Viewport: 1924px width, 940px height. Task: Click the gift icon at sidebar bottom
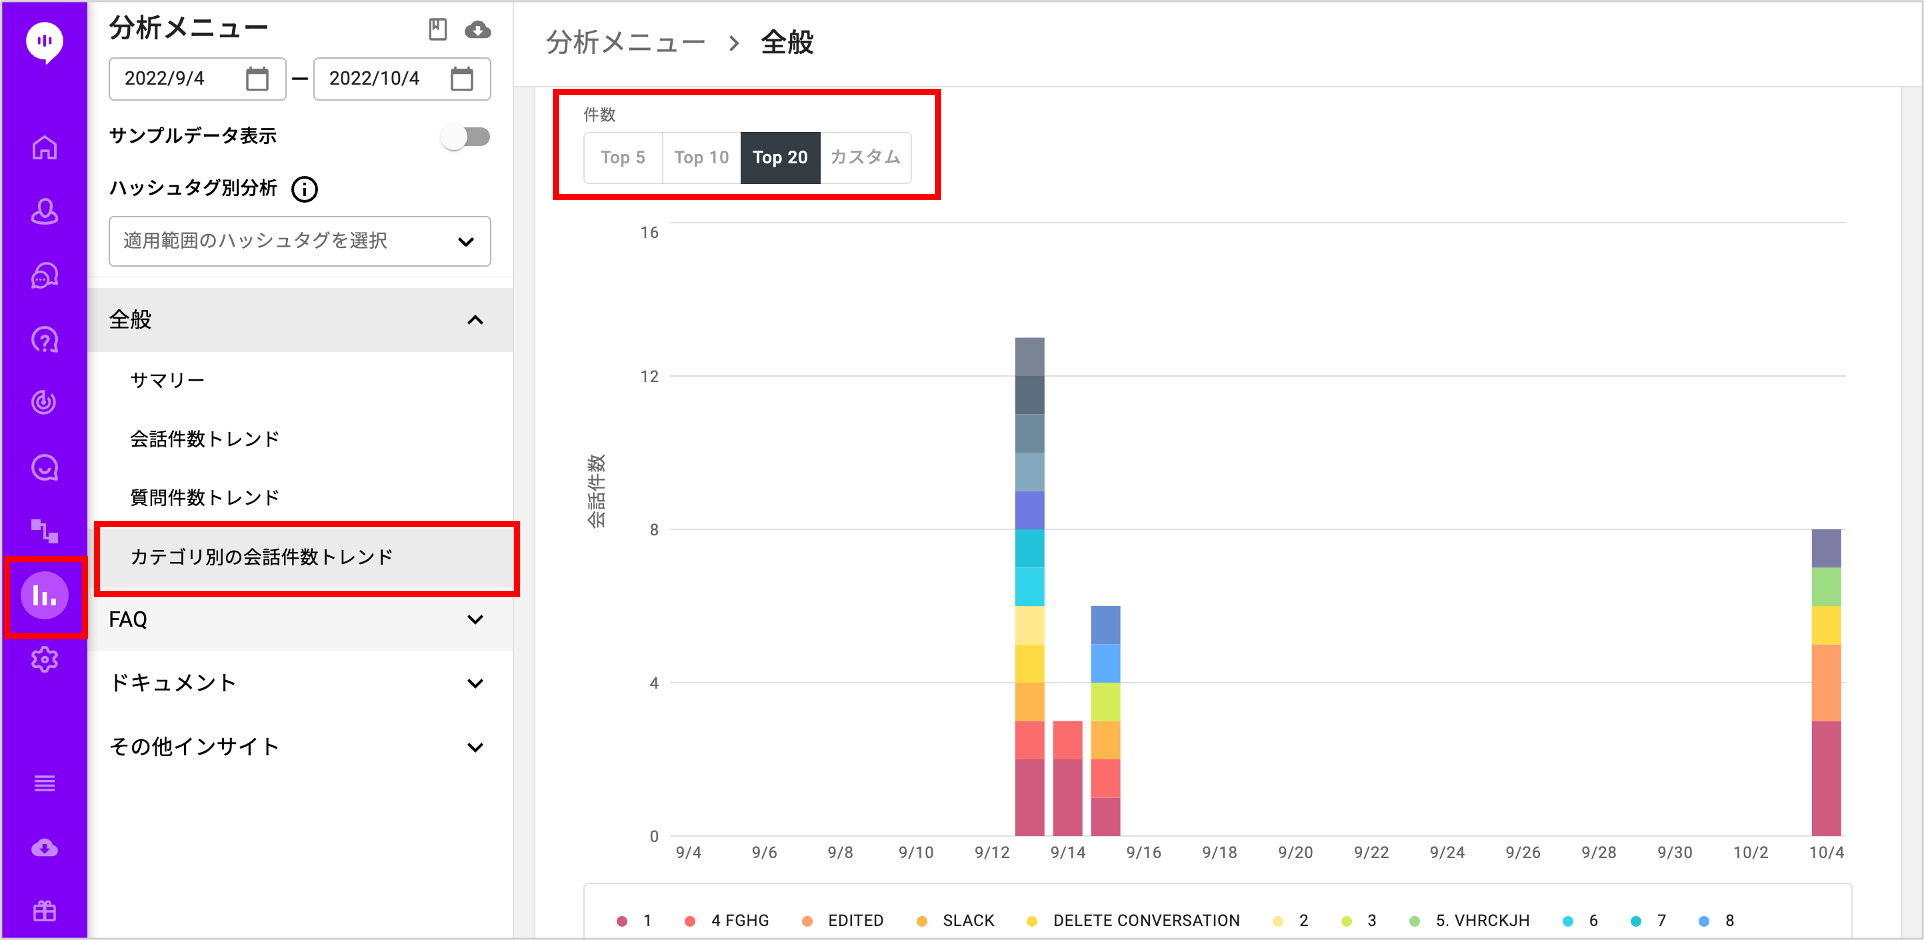coord(44,911)
